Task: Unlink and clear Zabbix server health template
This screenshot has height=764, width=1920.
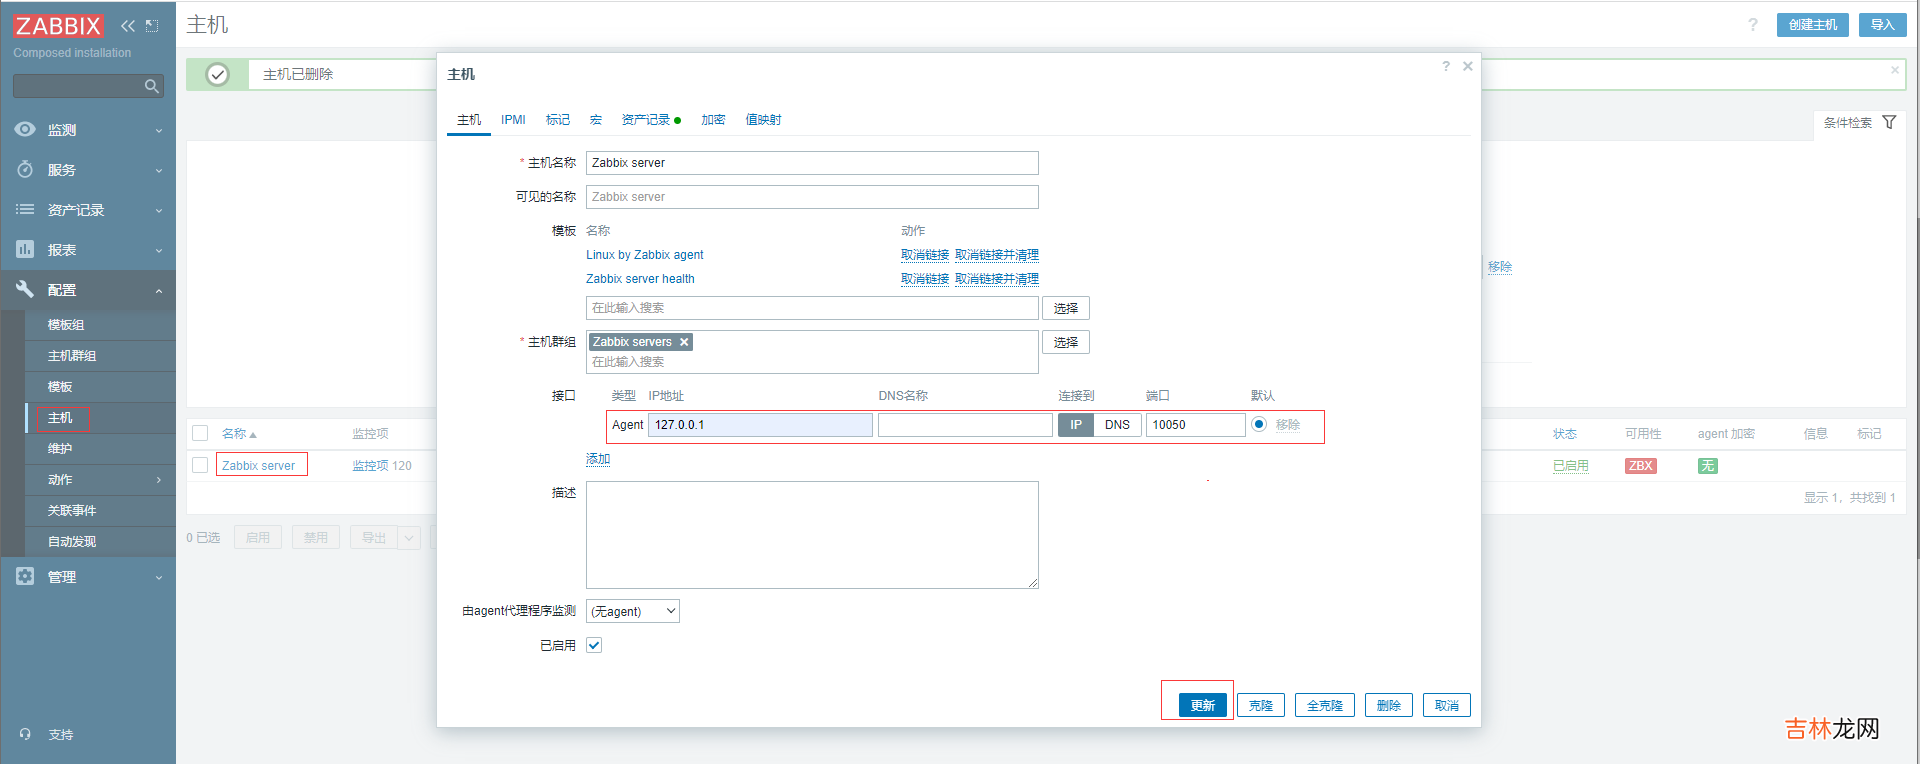Action: (997, 279)
